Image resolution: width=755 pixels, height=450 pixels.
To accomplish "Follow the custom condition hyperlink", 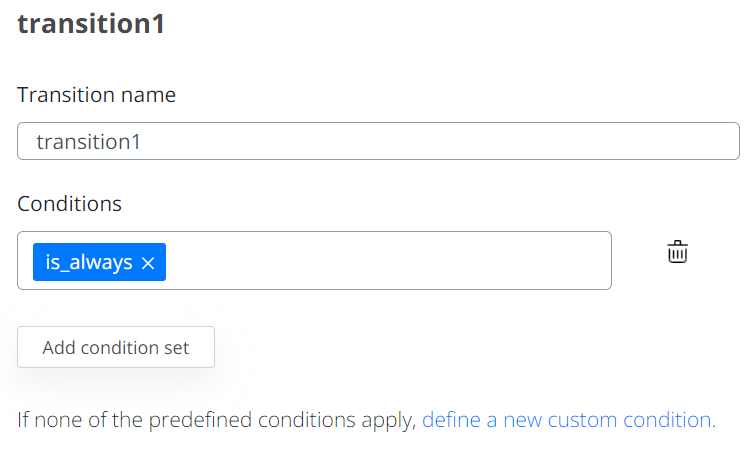I will point(568,420).
